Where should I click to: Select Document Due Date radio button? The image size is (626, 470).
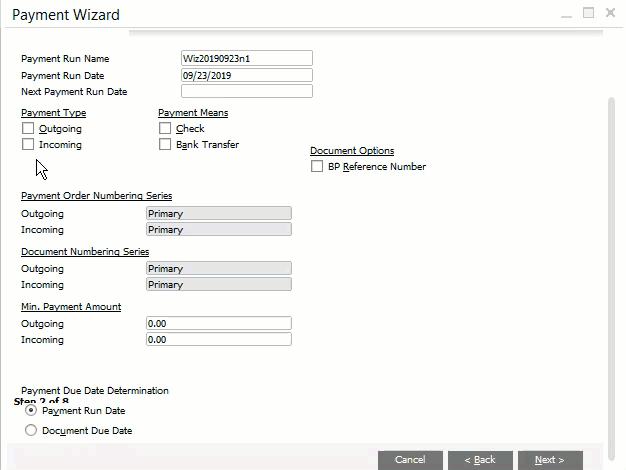tap(31, 431)
